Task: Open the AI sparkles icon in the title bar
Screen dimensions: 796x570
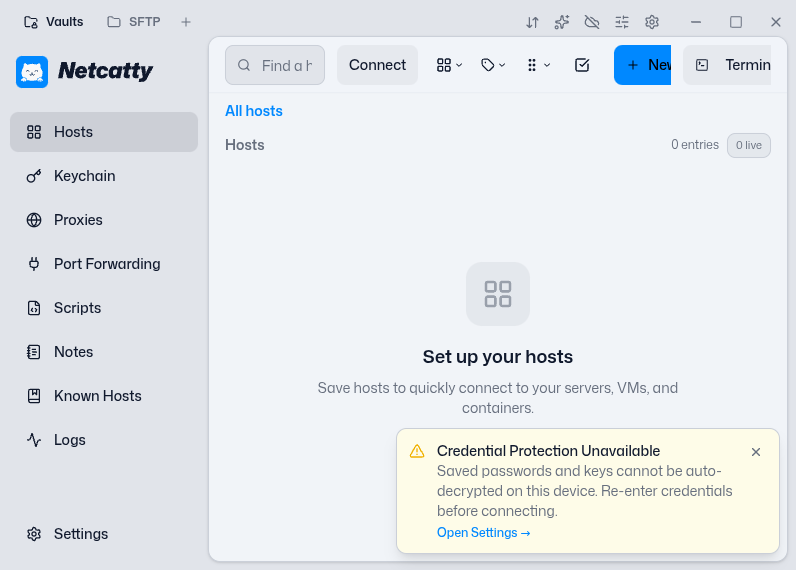Action: [x=562, y=22]
